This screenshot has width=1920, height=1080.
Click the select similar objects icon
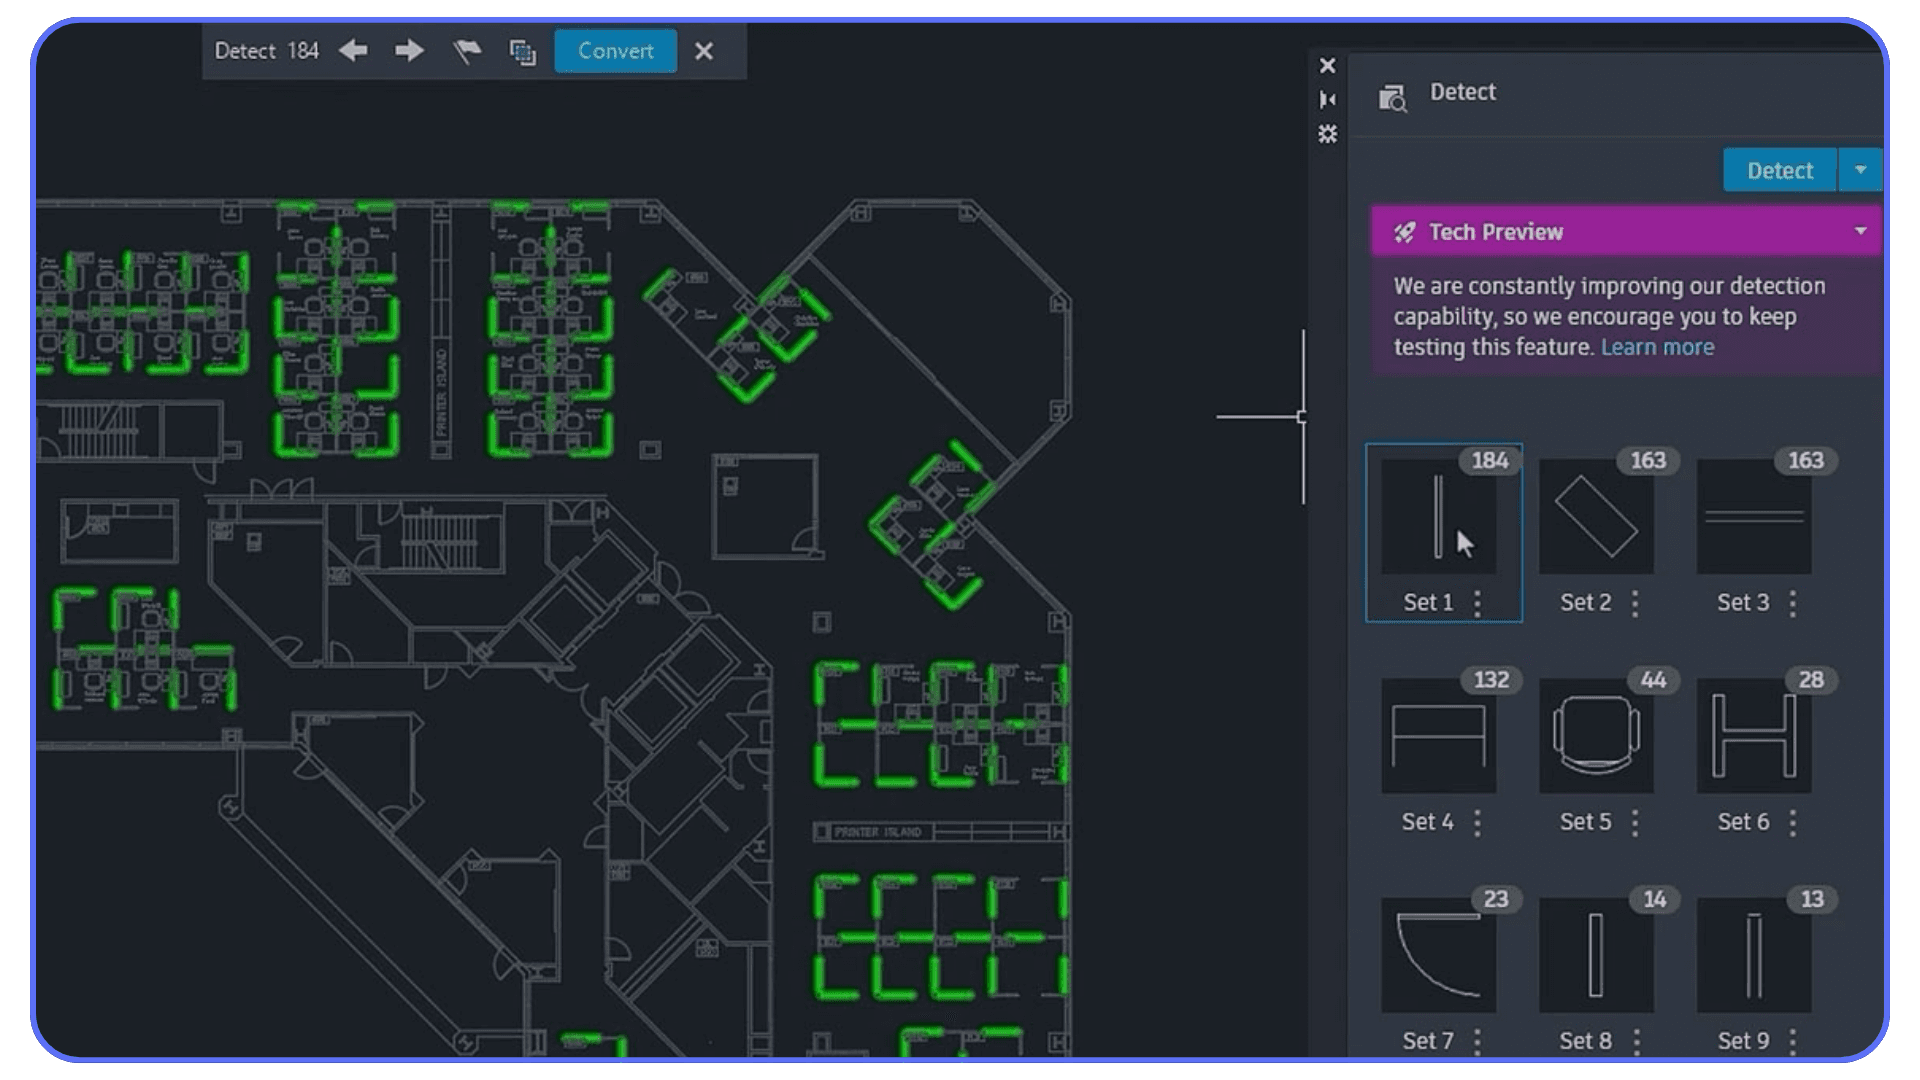(x=523, y=51)
